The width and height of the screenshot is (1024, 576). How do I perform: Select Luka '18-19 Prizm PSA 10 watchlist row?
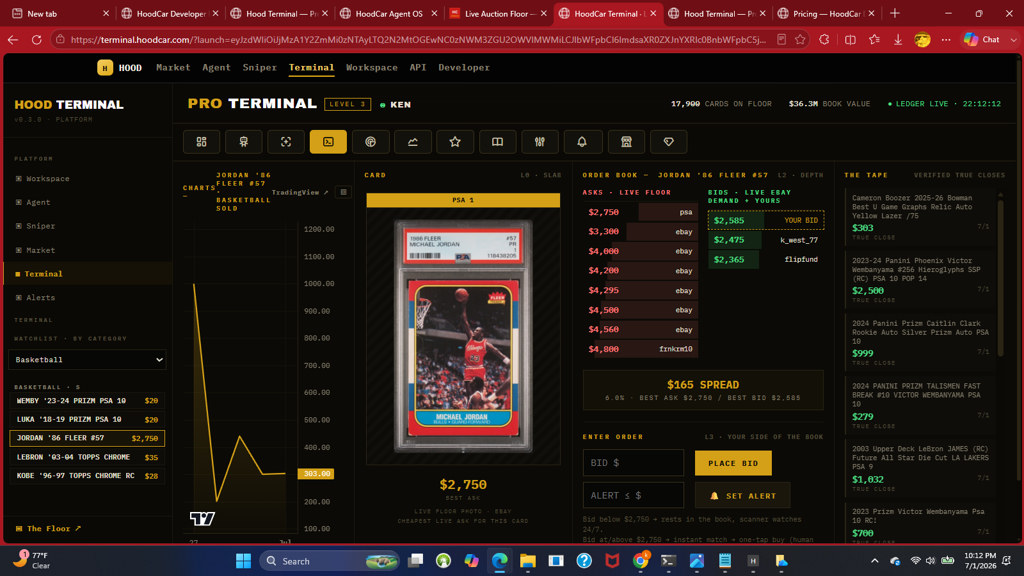click(87, 419)
